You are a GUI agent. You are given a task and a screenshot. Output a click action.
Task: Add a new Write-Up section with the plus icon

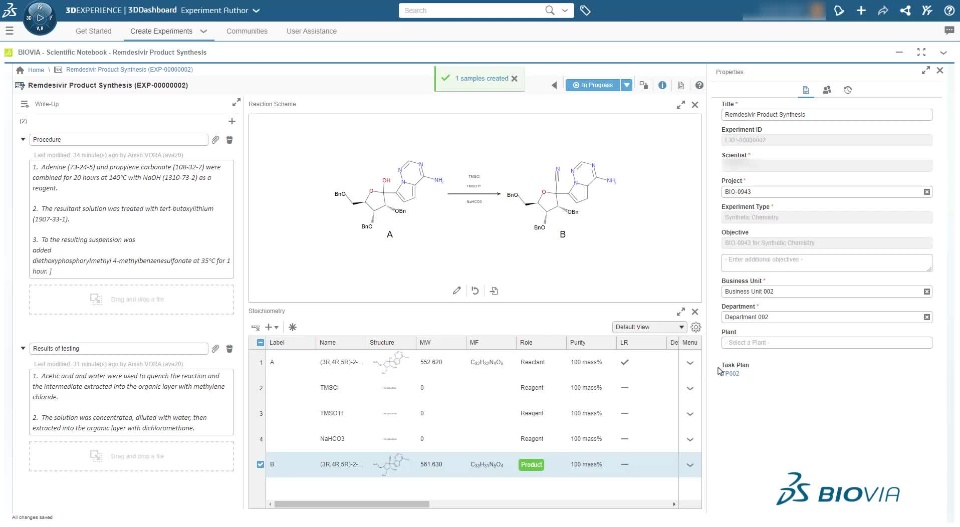coord(232,121)
